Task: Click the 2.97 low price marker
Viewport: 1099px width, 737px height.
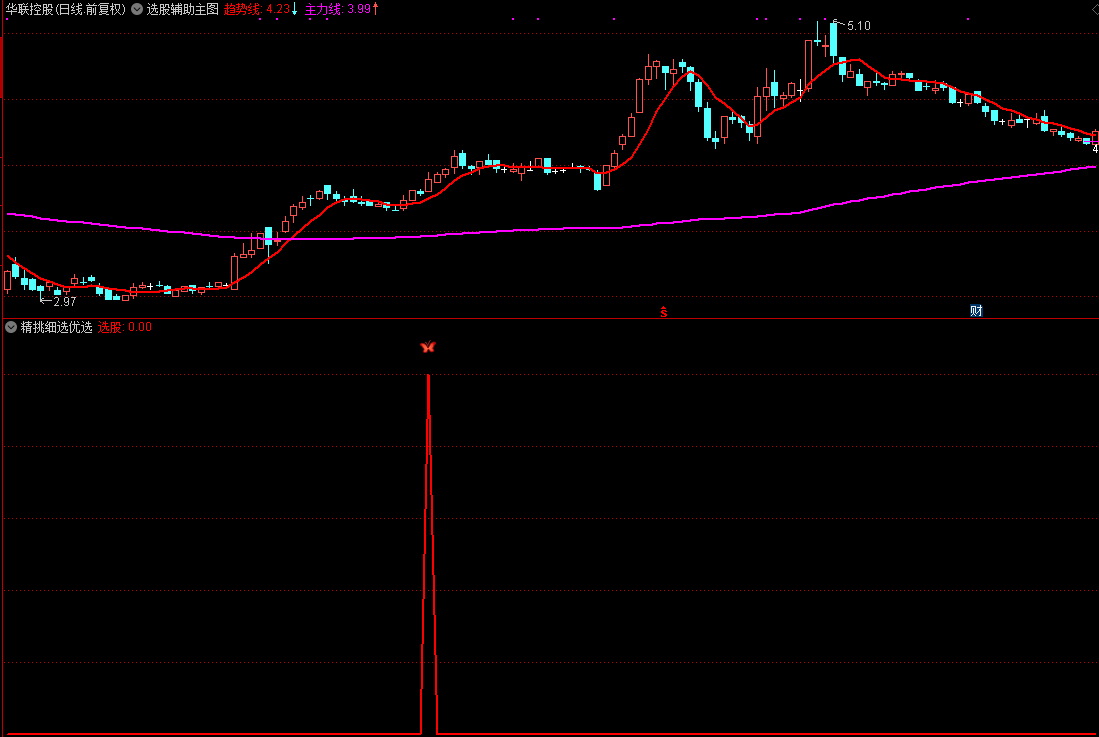Action: pos(63,301)
